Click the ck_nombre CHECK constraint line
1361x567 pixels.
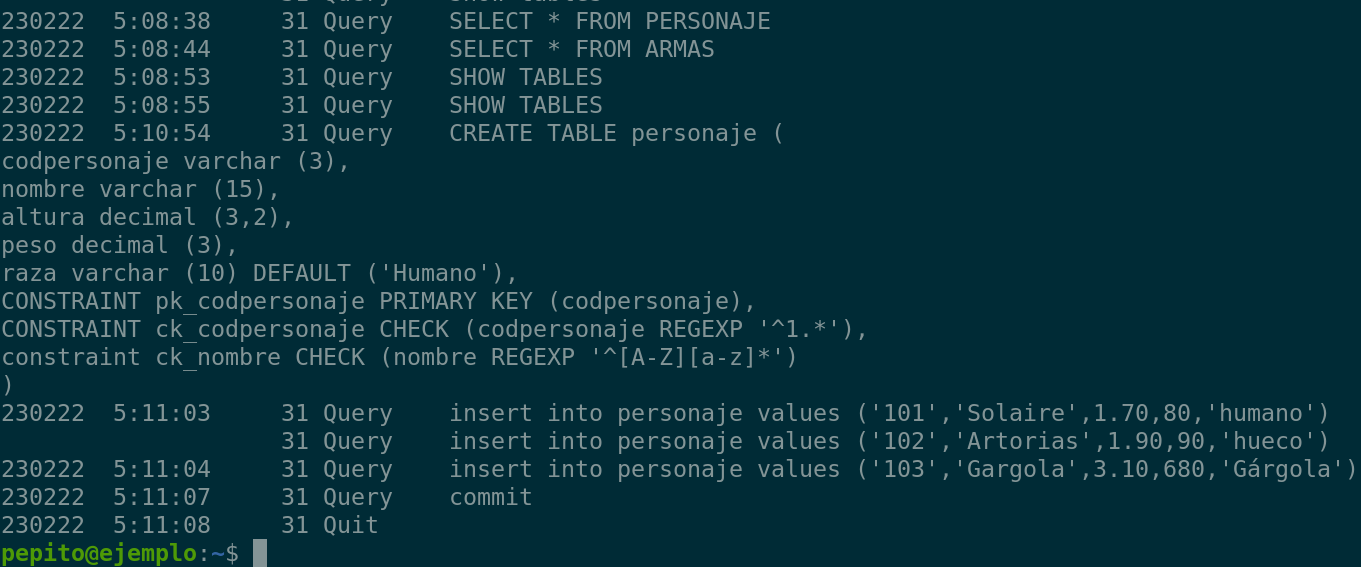(399, 357)
